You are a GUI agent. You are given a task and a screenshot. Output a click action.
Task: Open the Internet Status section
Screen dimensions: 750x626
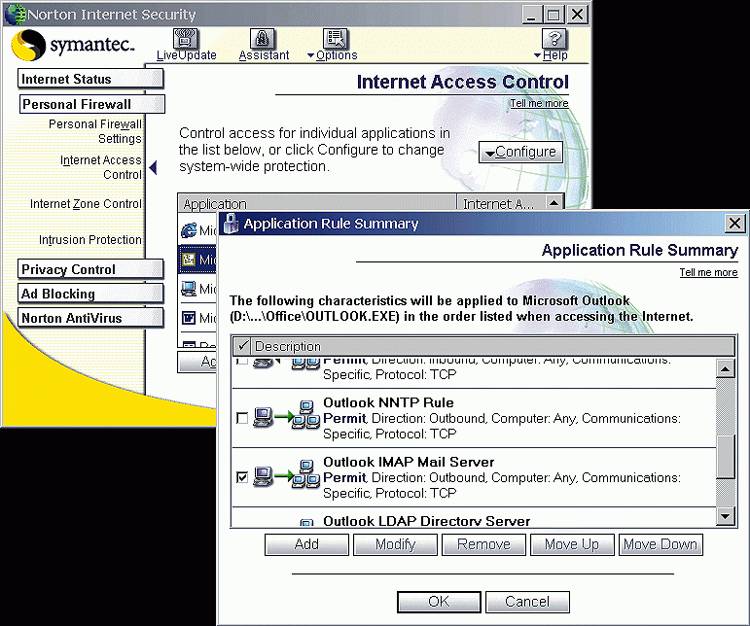click(90, 79)
